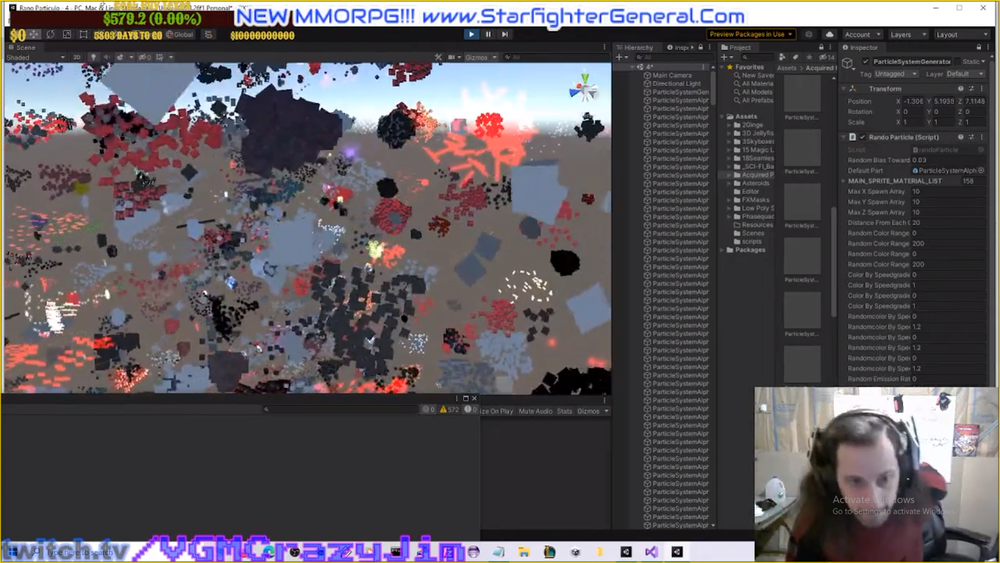The width and height of the screenshot is (1000, 563).
Task: Select All Prefabs under Favorites
Action: (x=753, y=100)
